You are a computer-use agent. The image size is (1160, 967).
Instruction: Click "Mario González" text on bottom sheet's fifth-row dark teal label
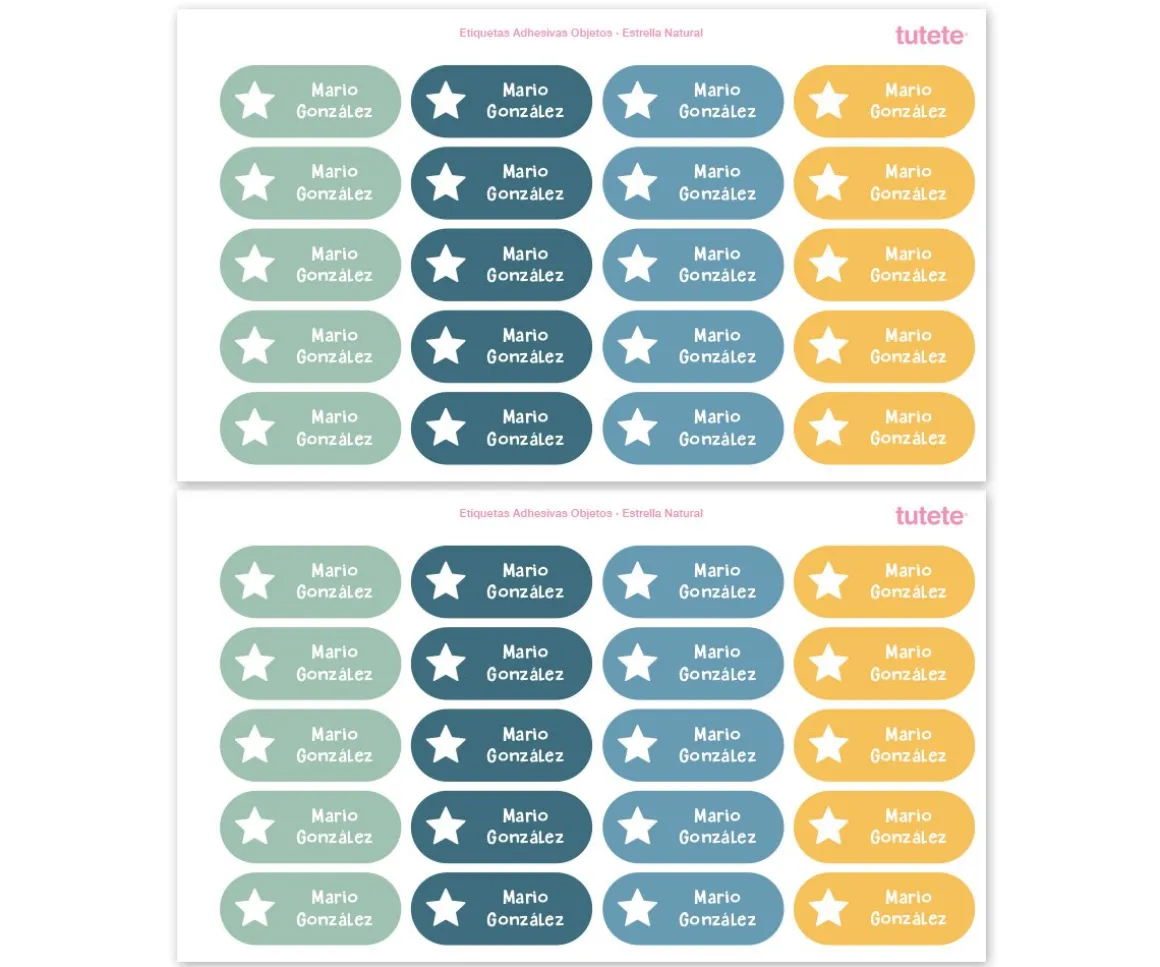(x=525, y=908)
